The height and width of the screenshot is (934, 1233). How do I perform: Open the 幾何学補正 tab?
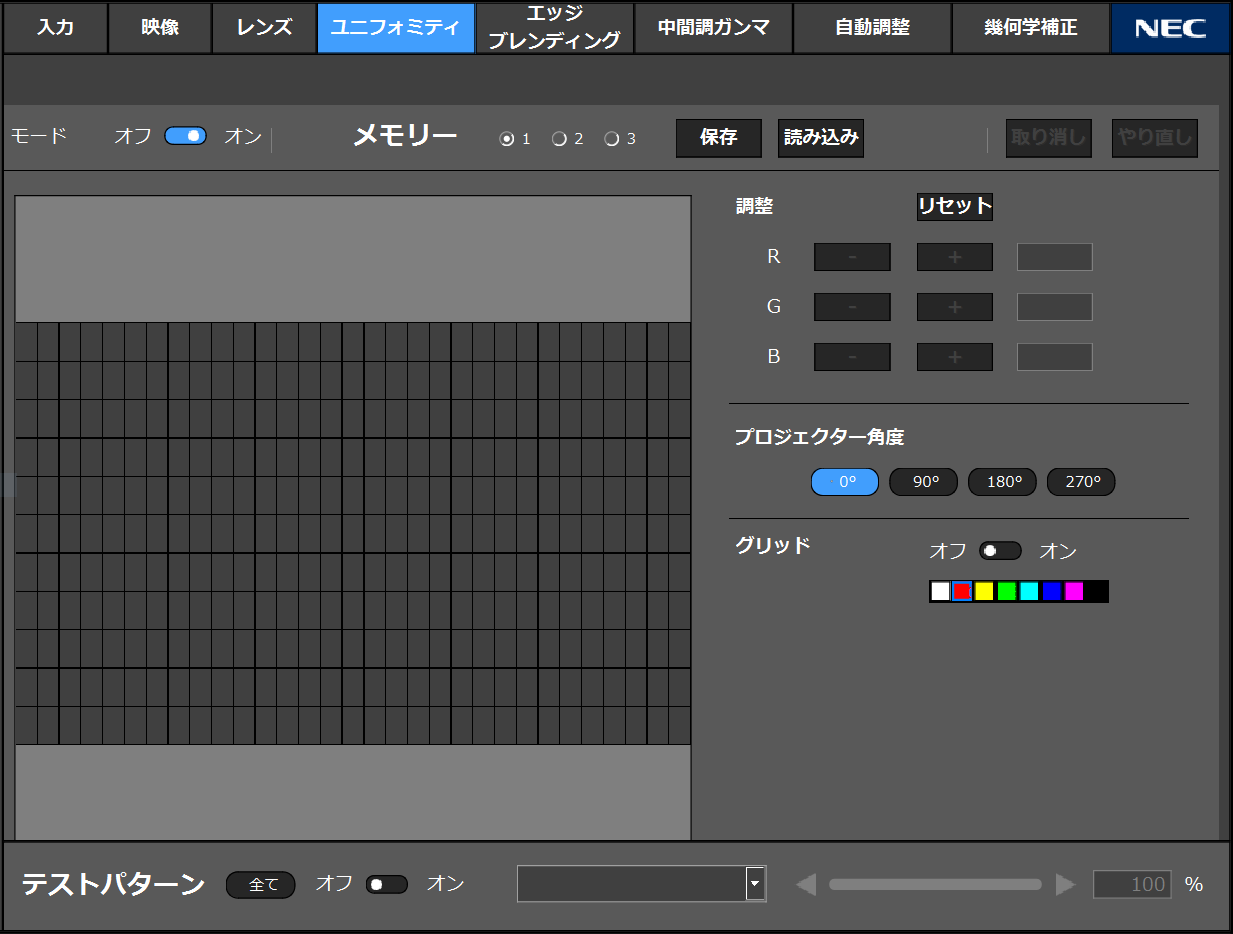tap(1030, 28)
